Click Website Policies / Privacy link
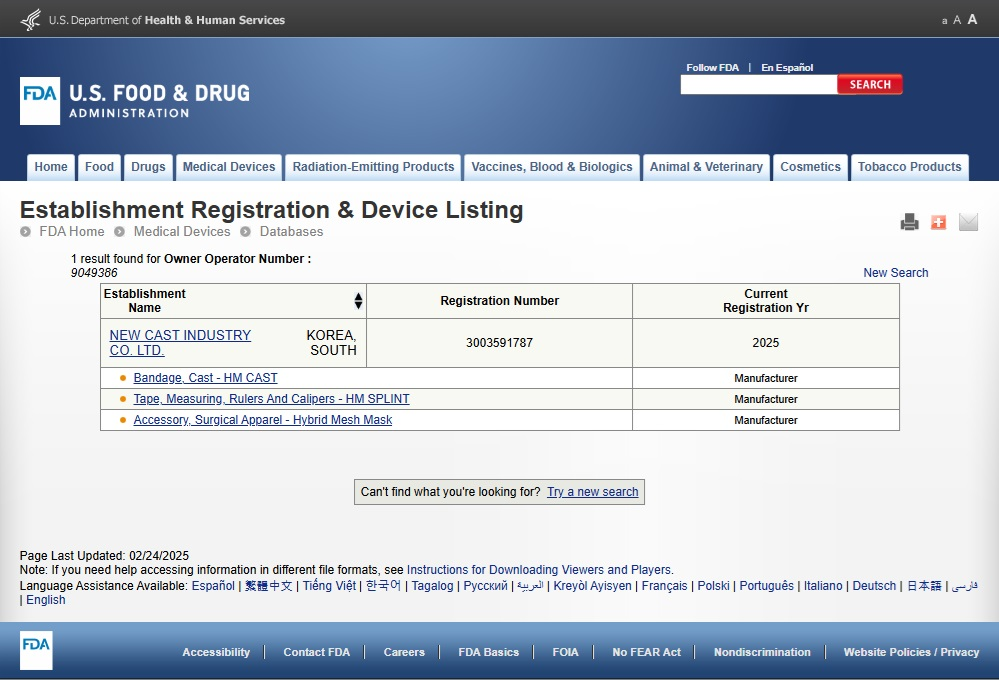Viewport: 999px width, 680px height. tap(911, 652)
